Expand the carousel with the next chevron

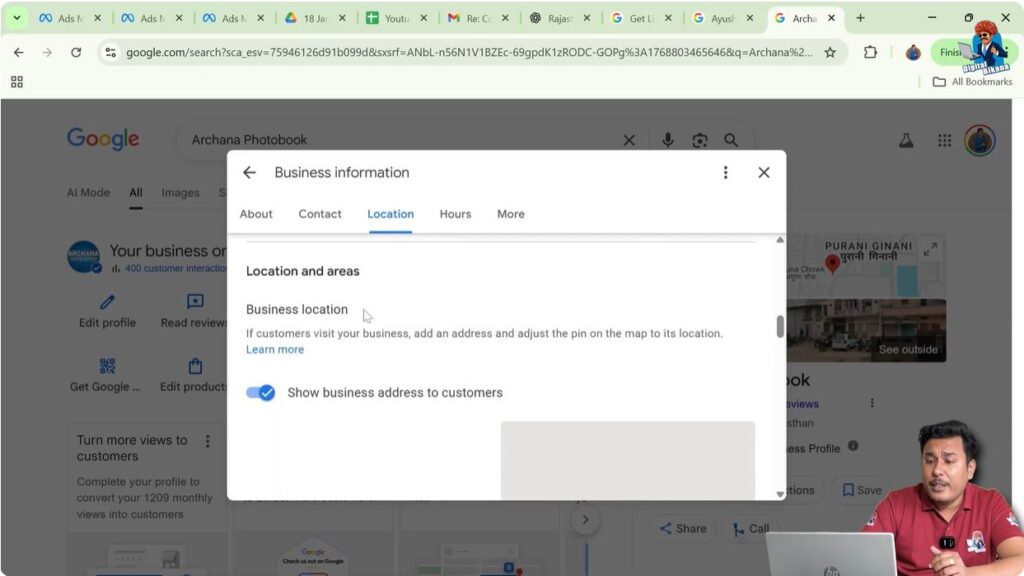tap(585, 519)
